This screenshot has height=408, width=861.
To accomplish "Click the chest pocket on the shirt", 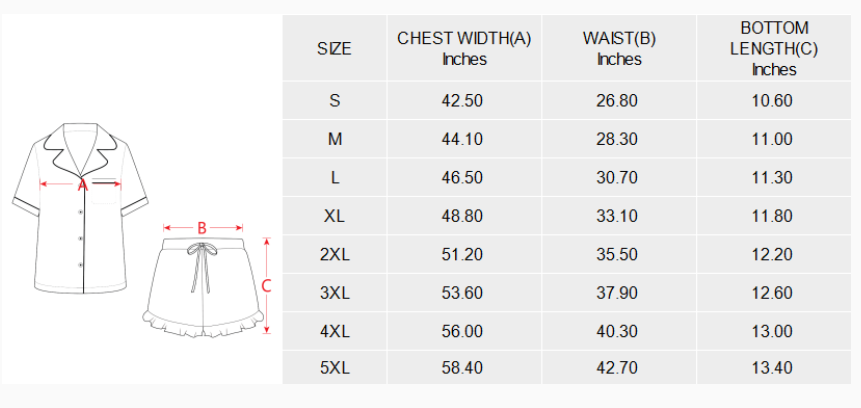I will pos(108,189).
